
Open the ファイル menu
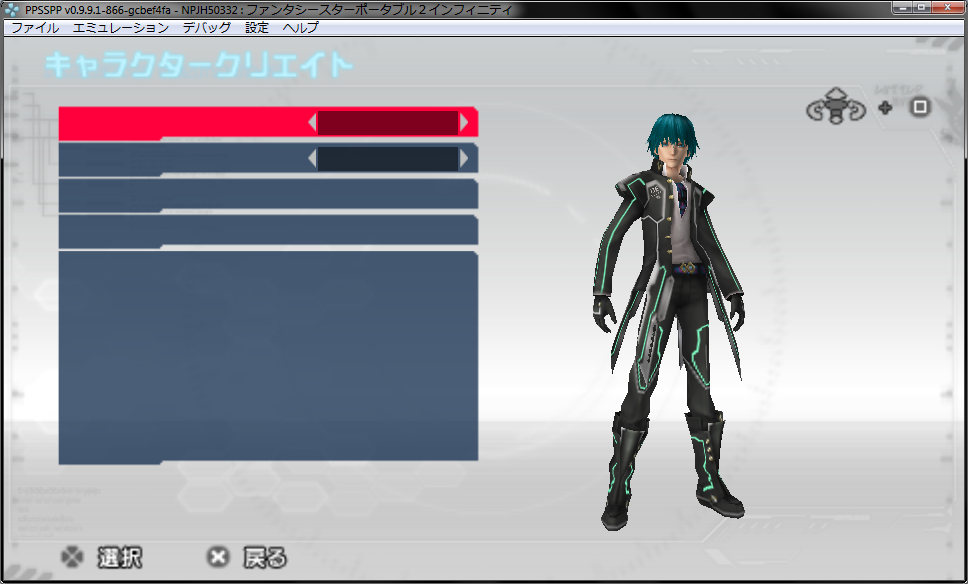35,28
